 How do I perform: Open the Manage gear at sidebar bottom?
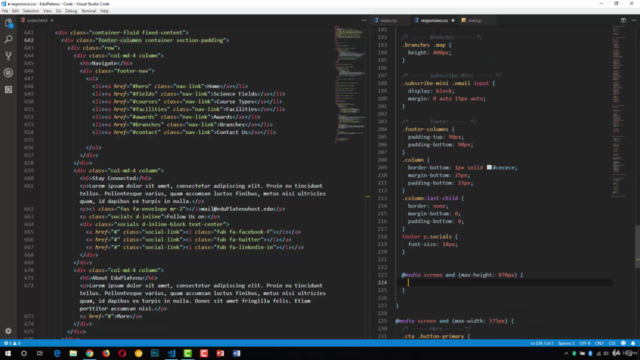8,331
